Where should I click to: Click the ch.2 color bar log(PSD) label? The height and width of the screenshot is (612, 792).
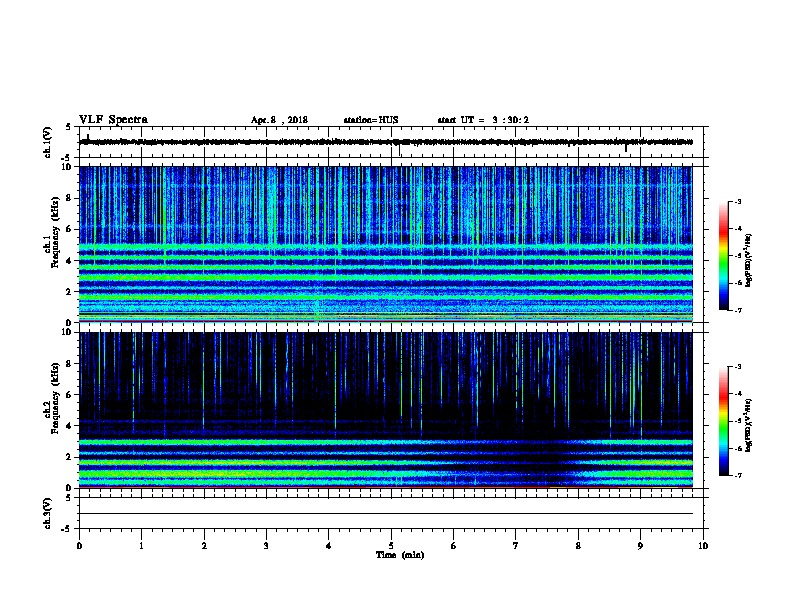[748, 425]
